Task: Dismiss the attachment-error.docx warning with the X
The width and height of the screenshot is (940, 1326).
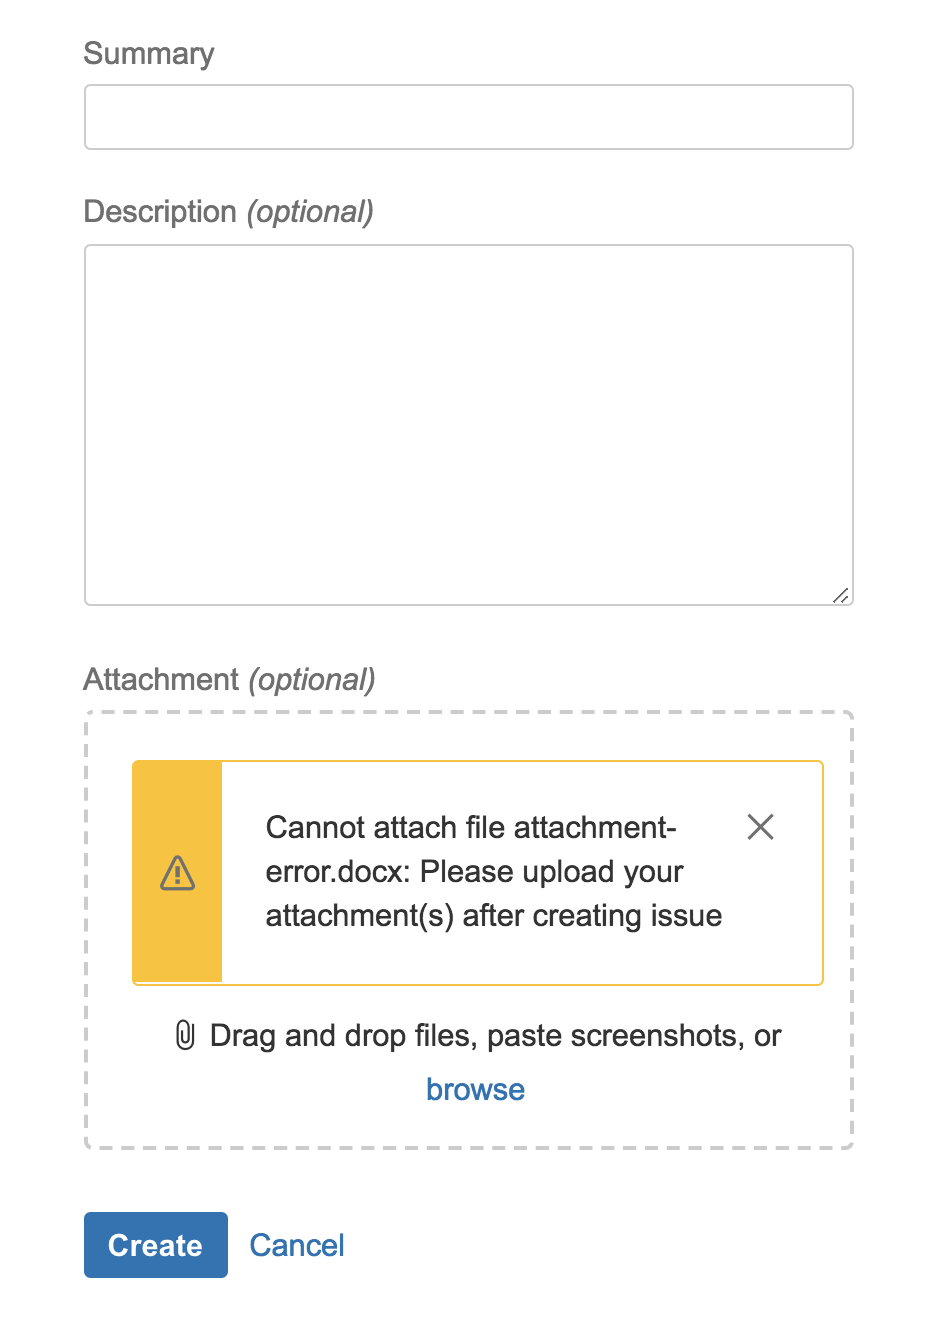Action: 760,827
